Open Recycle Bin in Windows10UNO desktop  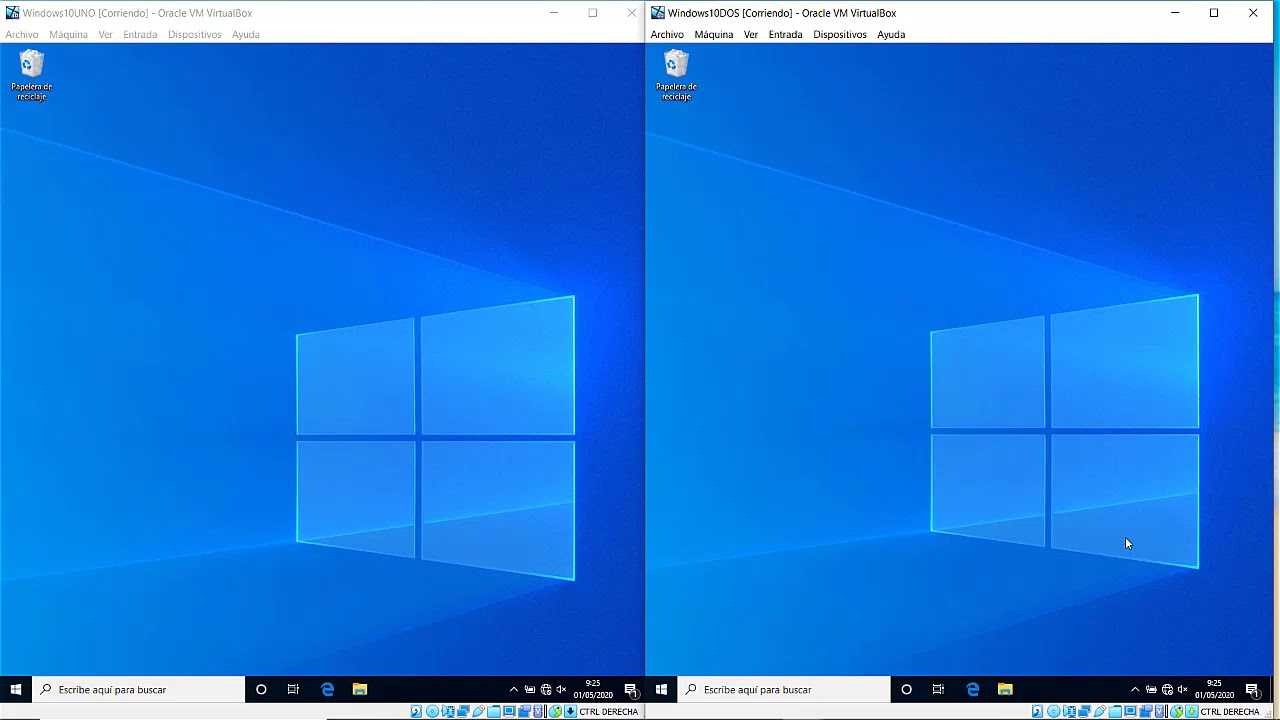32,75
